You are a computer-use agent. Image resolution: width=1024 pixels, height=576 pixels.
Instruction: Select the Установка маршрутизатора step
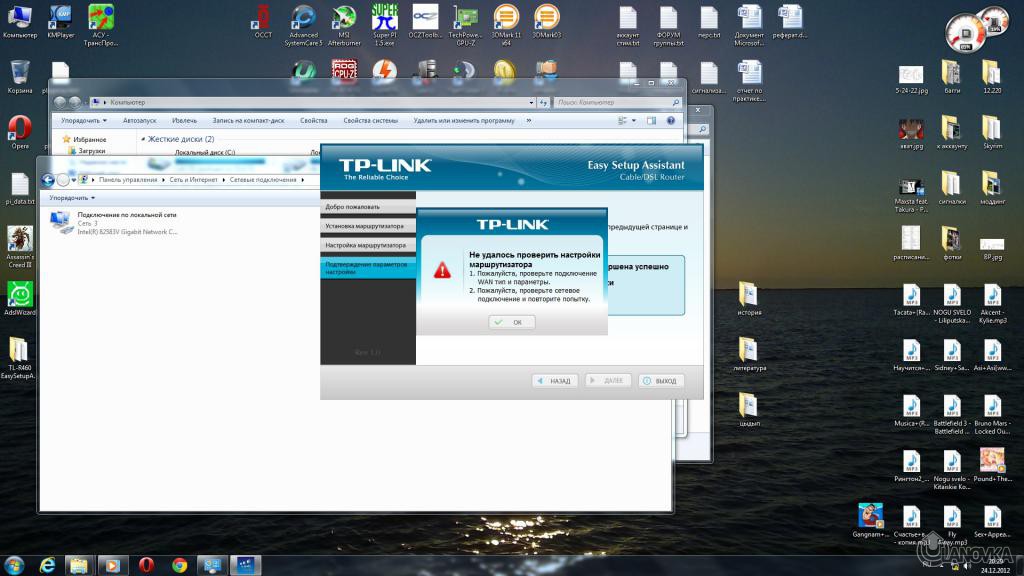[x=368, y=226]
